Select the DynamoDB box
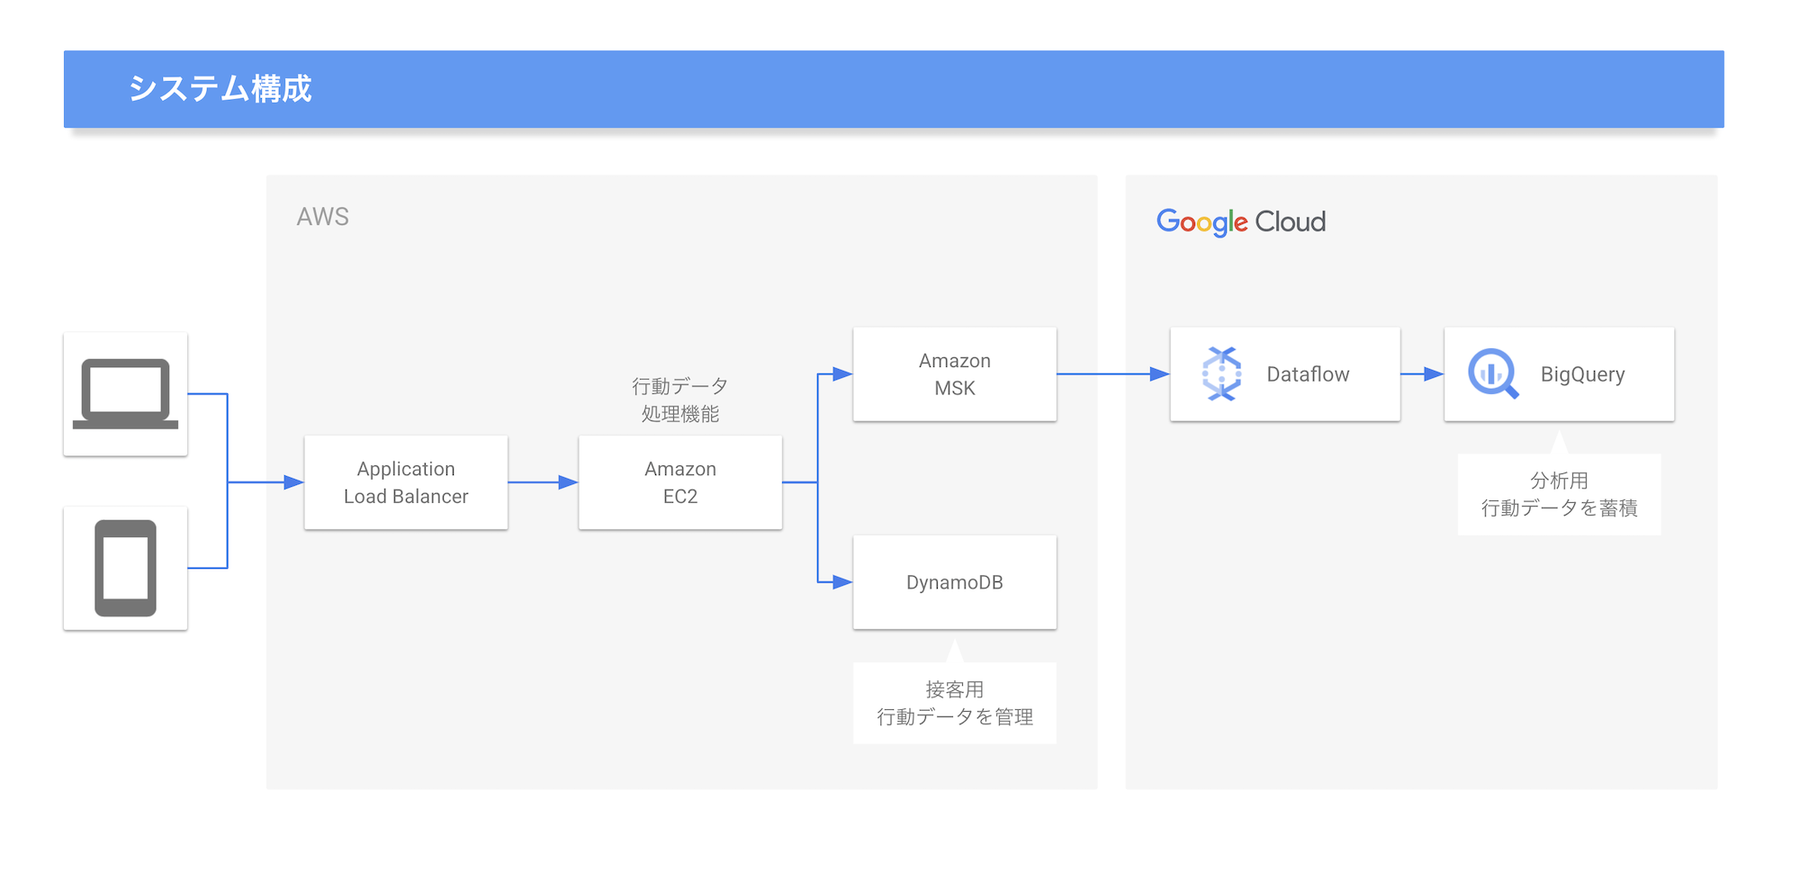Viewport: 1800px width, 881px height. coord(955,582)
